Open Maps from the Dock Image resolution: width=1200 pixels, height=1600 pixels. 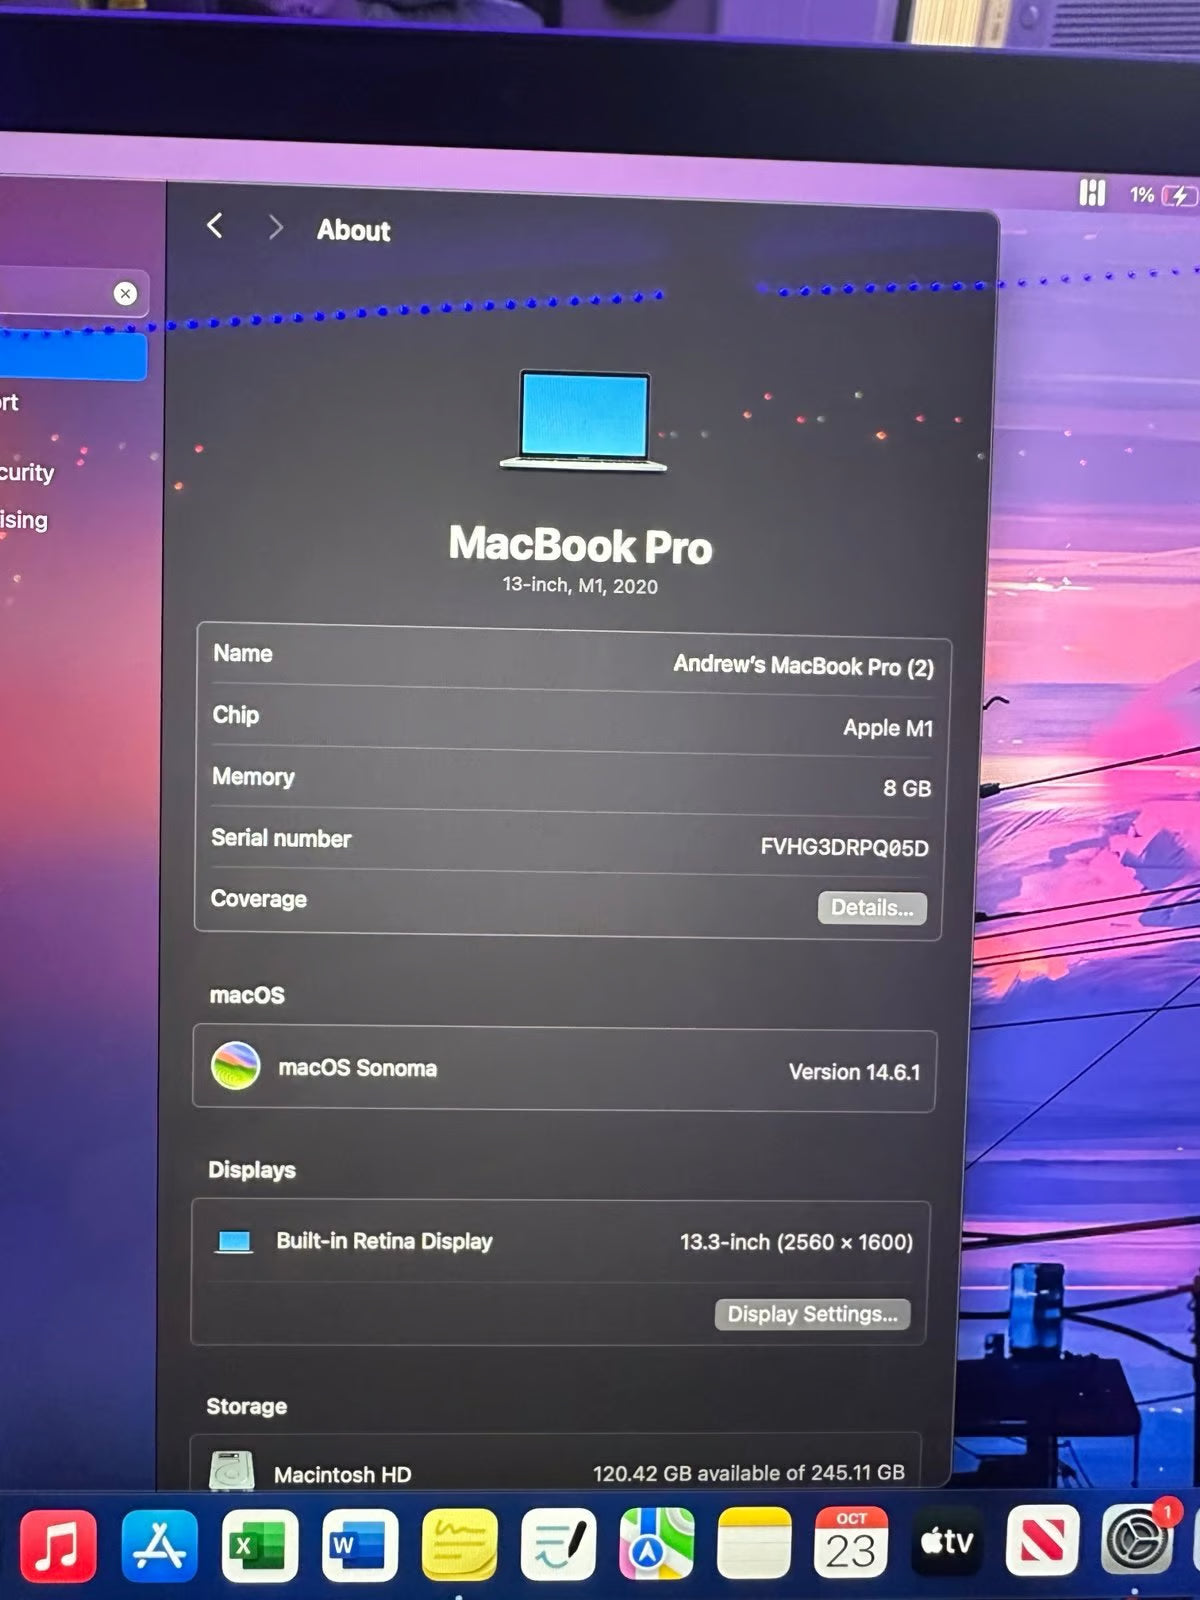[x=656, y=1545]
